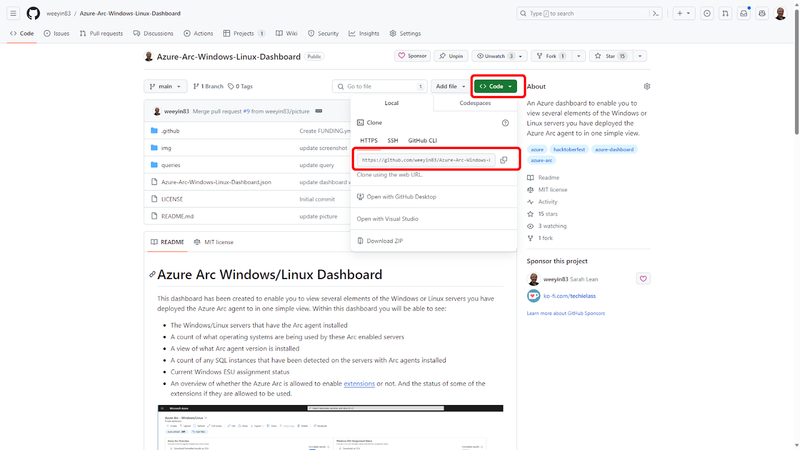Open the create new plus dropdown
800x450 pixels.
click(684, 13)
